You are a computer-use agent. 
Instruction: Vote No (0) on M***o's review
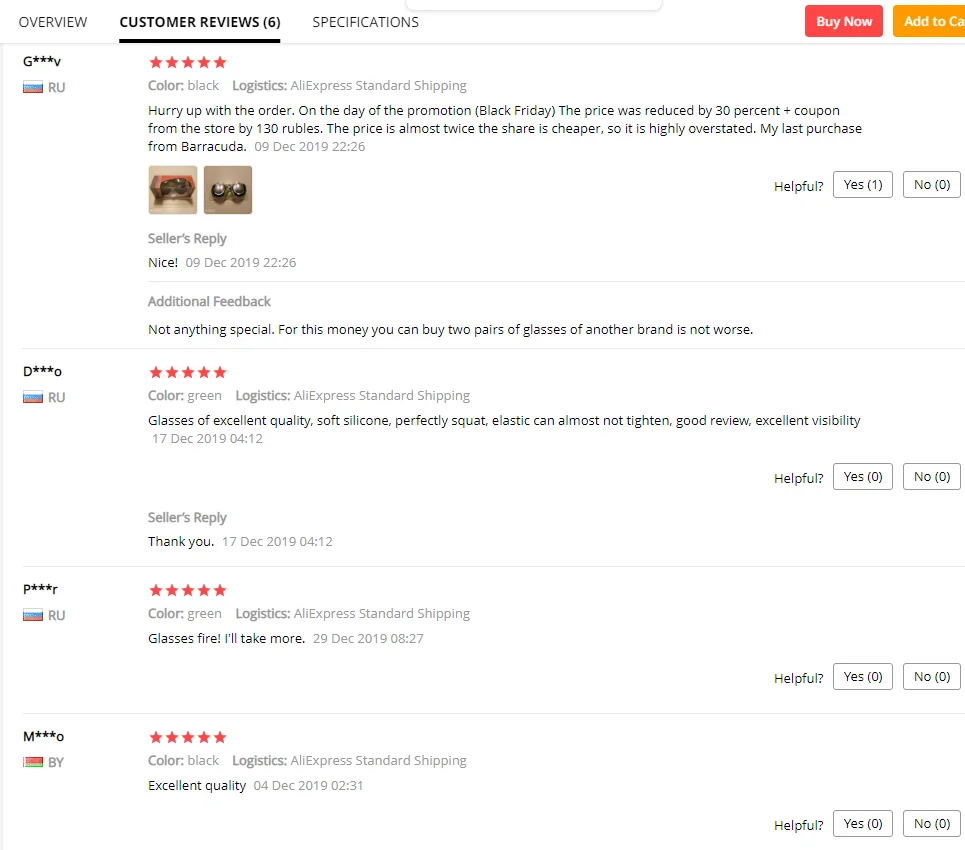(932, 824)
